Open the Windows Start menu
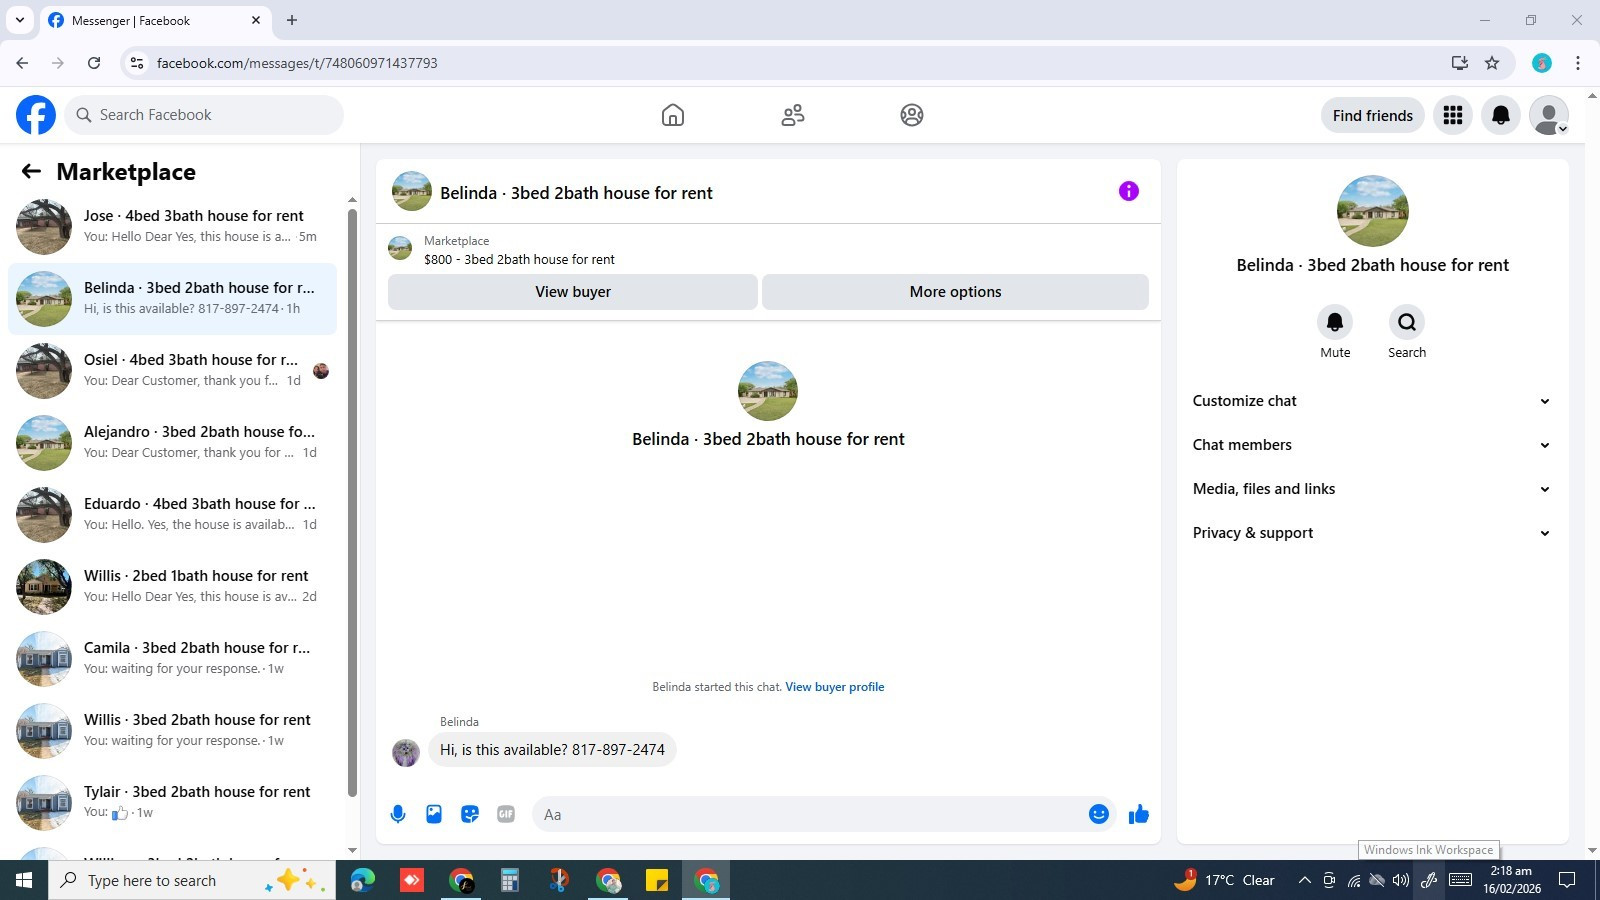1600x900 pixels. pyautogui.click(x=24, y=880)
